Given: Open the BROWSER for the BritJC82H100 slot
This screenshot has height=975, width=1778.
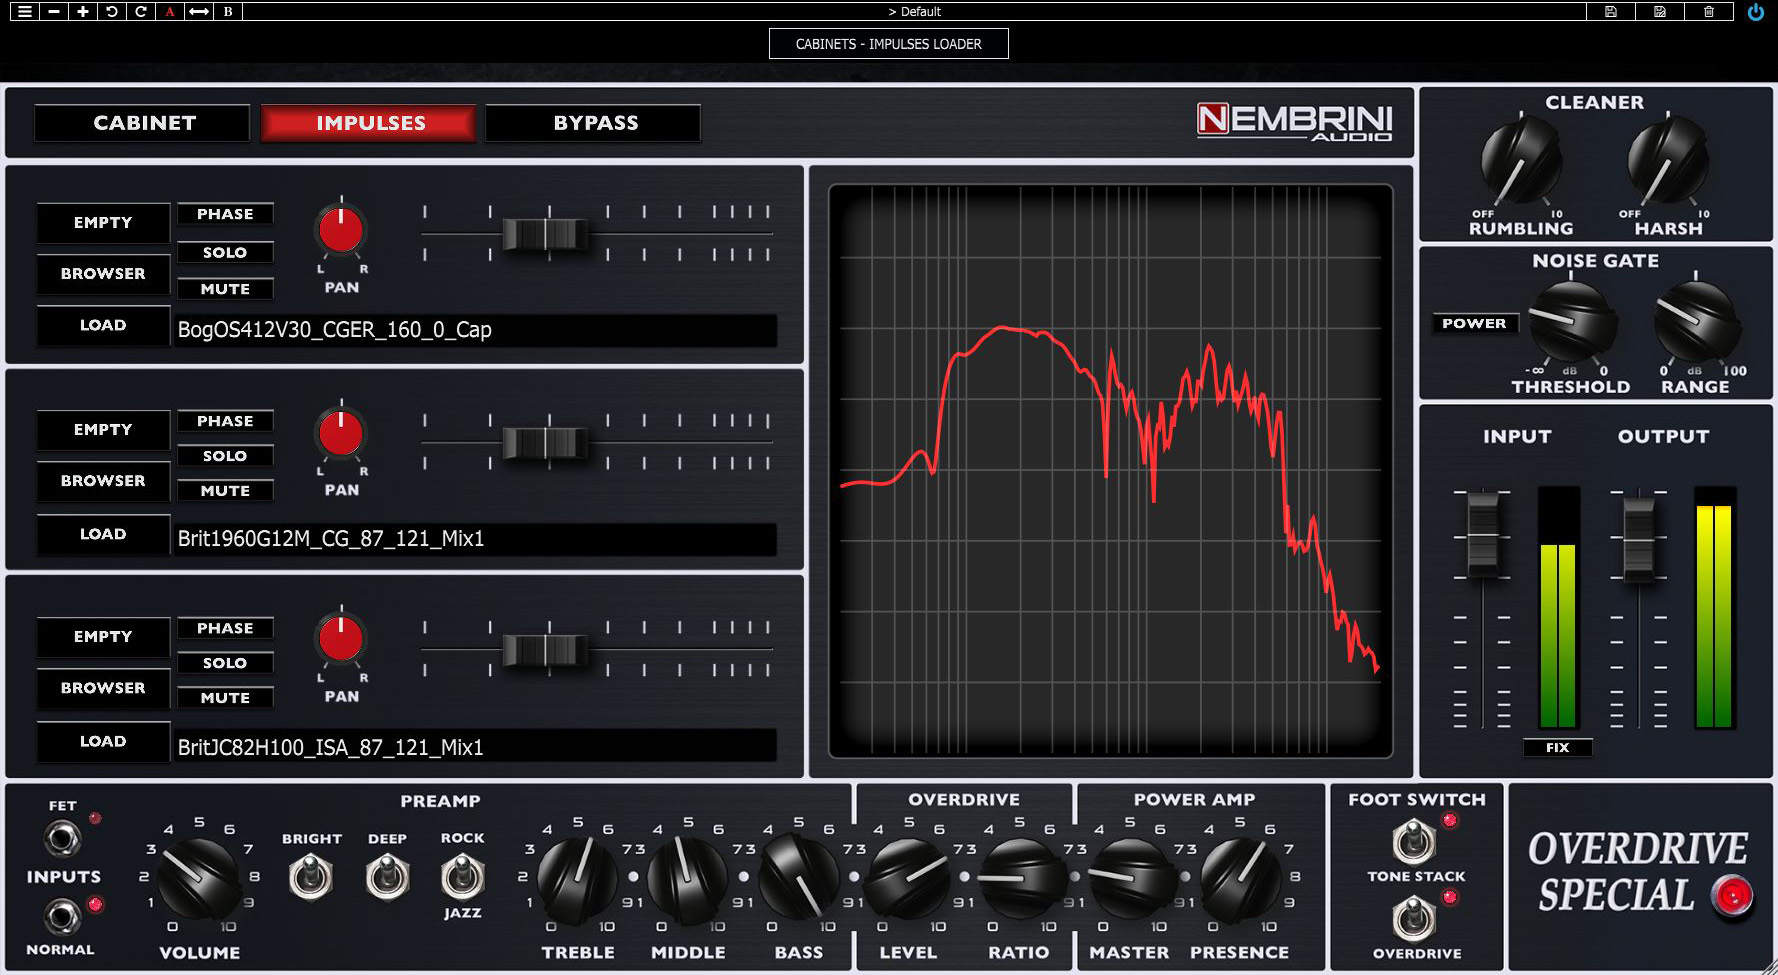Looking at the screenshot, I should point(102,688).
